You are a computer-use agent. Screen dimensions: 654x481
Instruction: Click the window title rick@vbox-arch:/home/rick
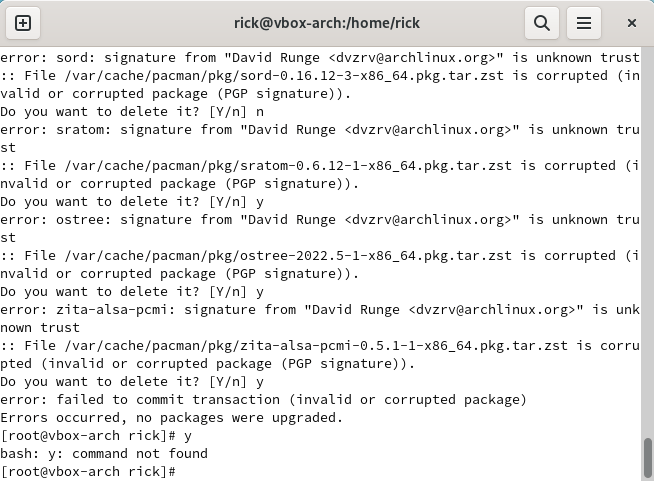click(x=327, y=23)
